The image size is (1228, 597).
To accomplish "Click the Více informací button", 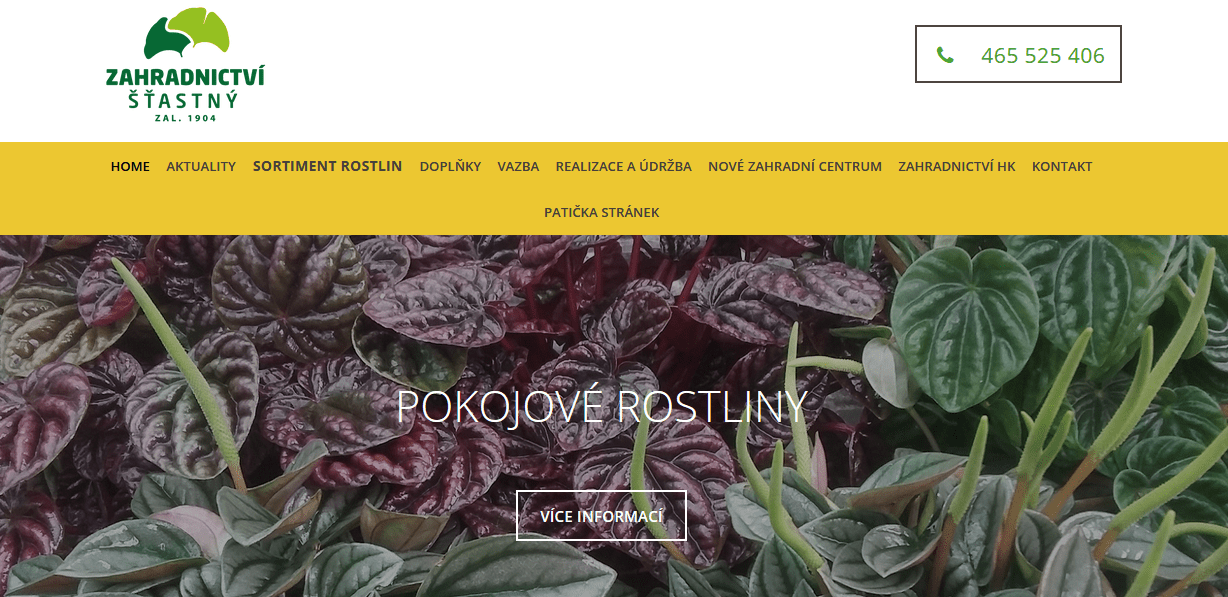I will coord(601,516).
